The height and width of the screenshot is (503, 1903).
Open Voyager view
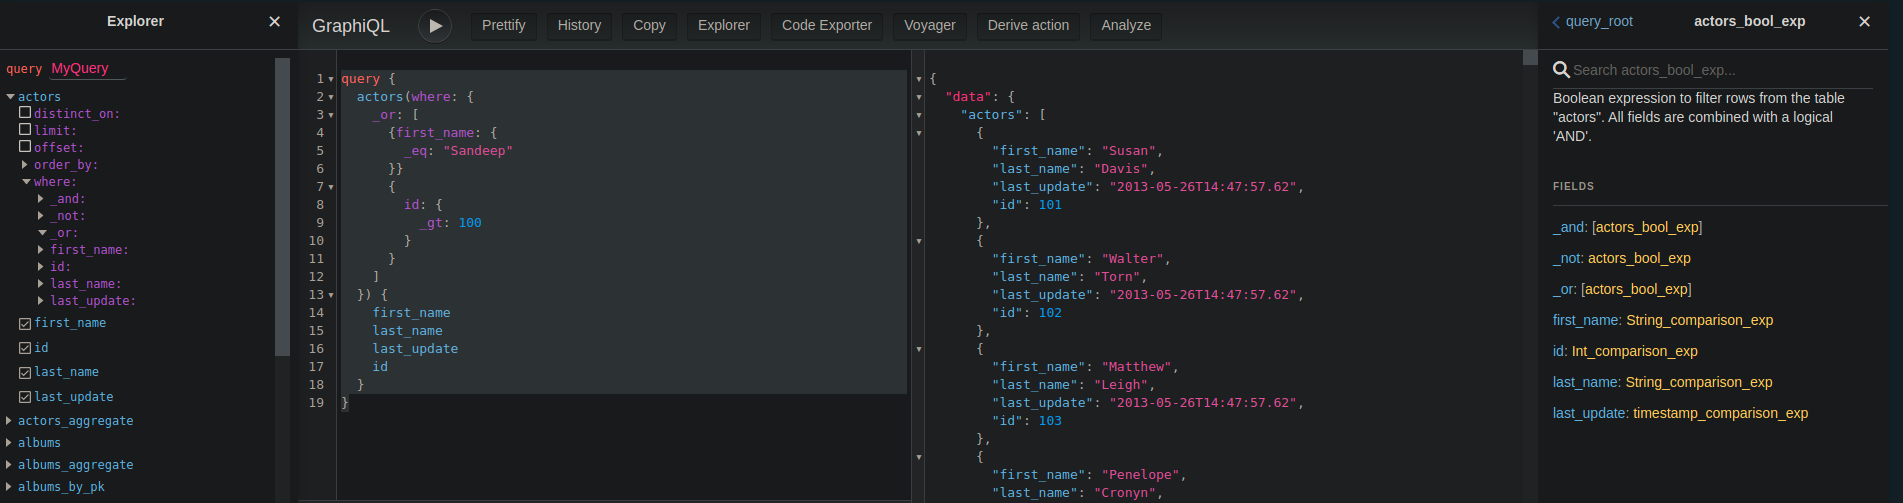point(930,25)
